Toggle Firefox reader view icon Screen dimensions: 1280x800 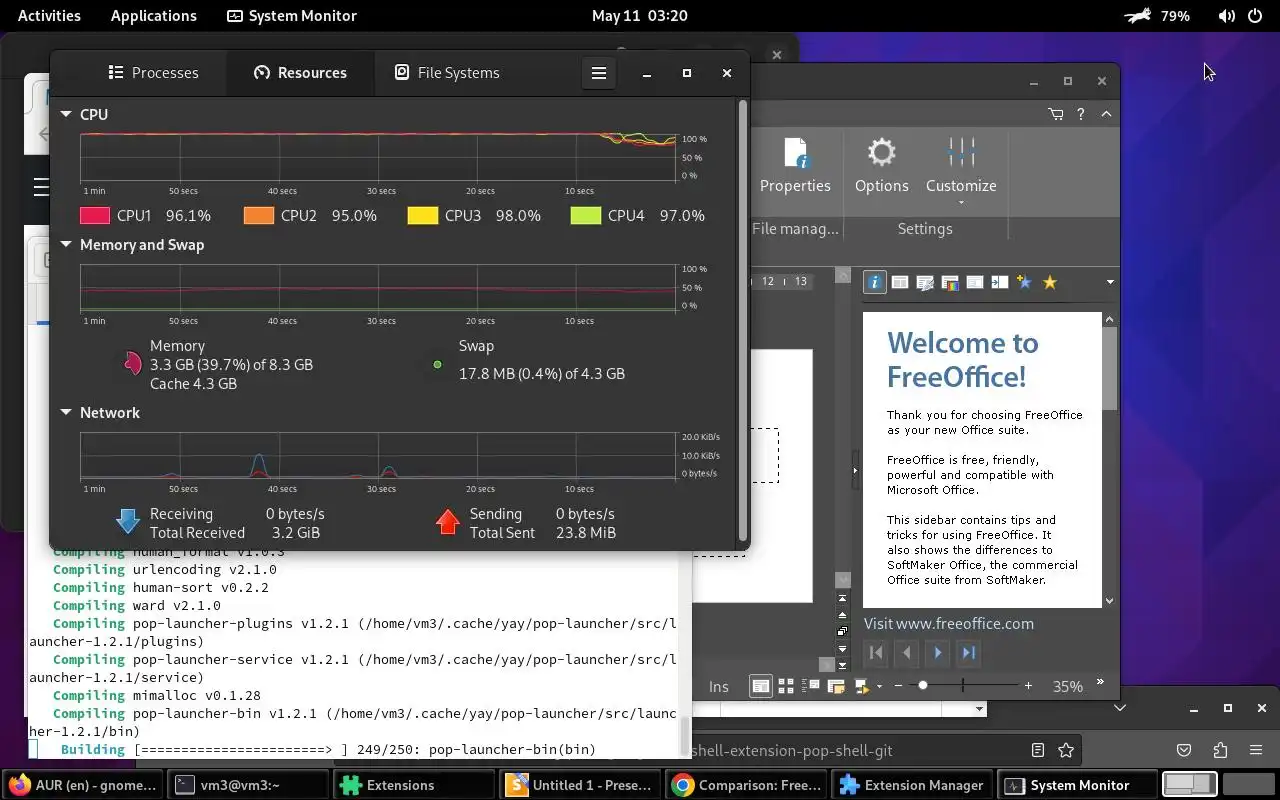[1038, 750]
